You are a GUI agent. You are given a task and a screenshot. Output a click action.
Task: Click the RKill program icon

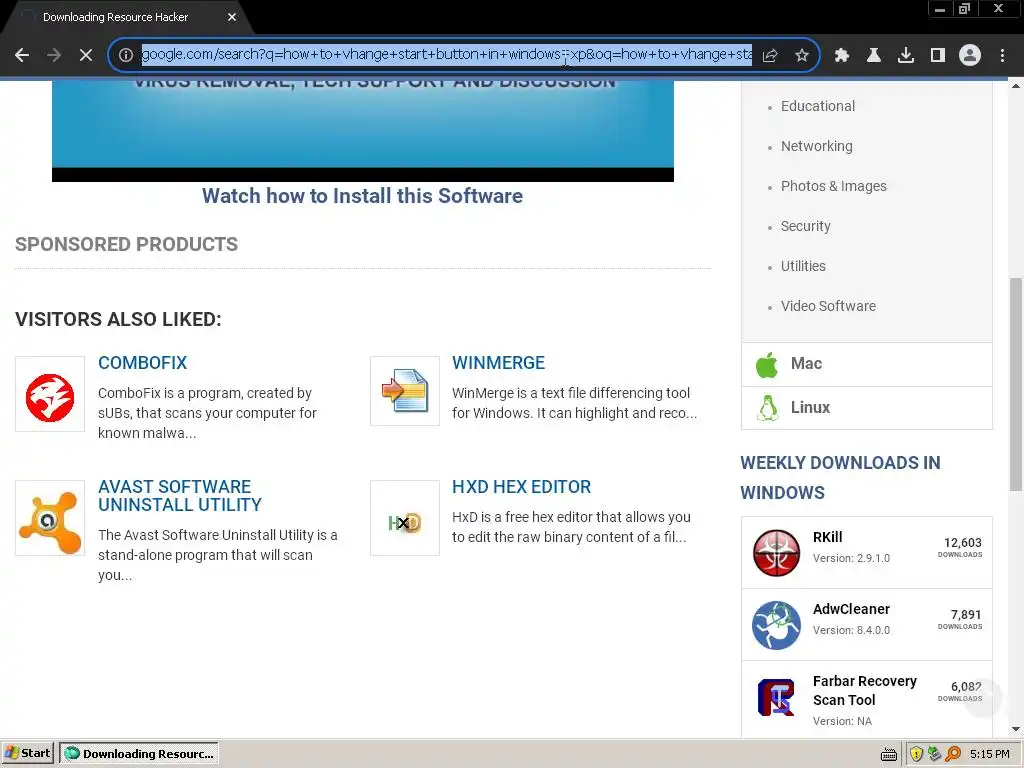(x=776, y=553)
